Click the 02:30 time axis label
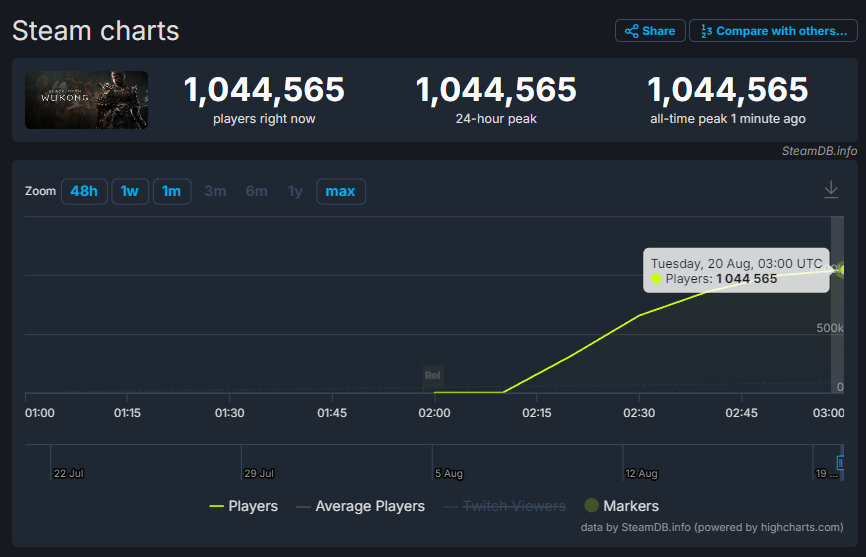 pos(639,413)
